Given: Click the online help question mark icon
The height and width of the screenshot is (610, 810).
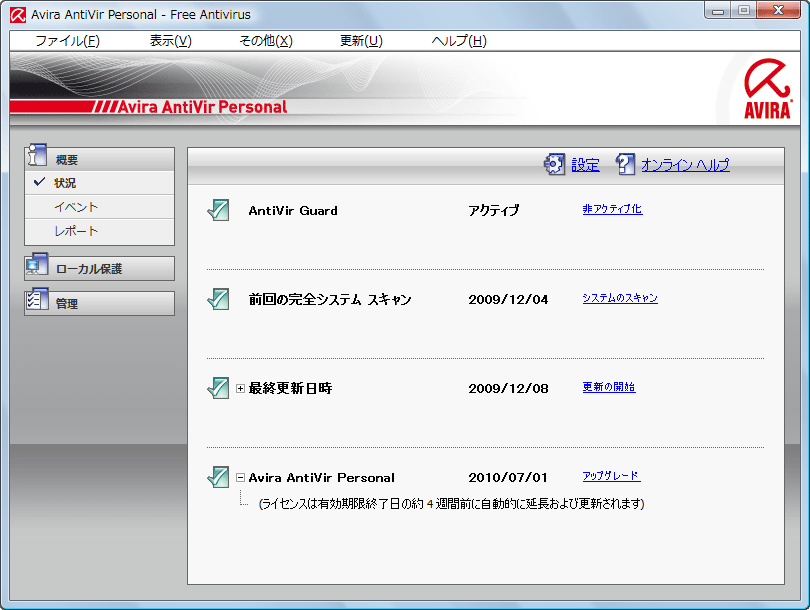Looking at the screenshot, I should 625,164.
